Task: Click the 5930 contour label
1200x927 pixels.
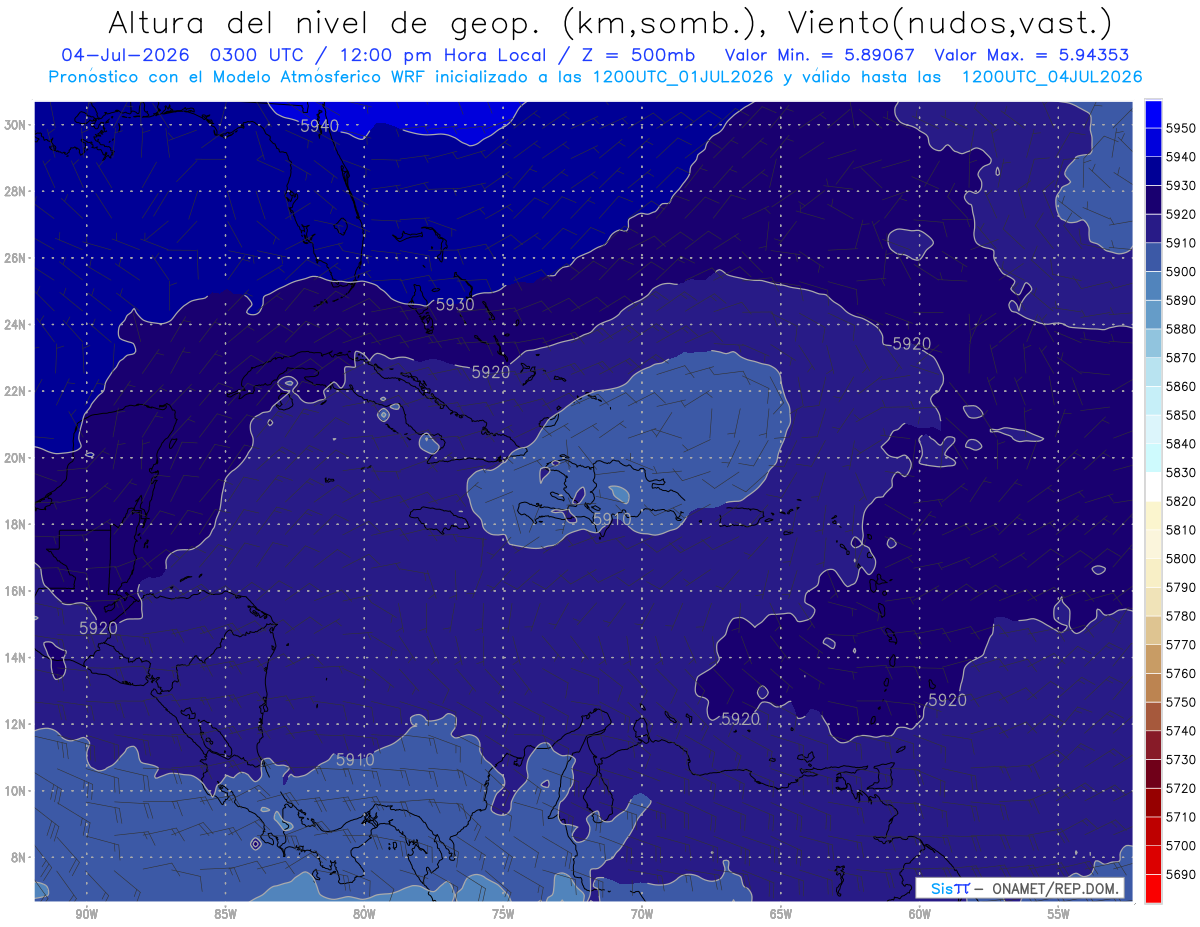Action: point(456,304)
